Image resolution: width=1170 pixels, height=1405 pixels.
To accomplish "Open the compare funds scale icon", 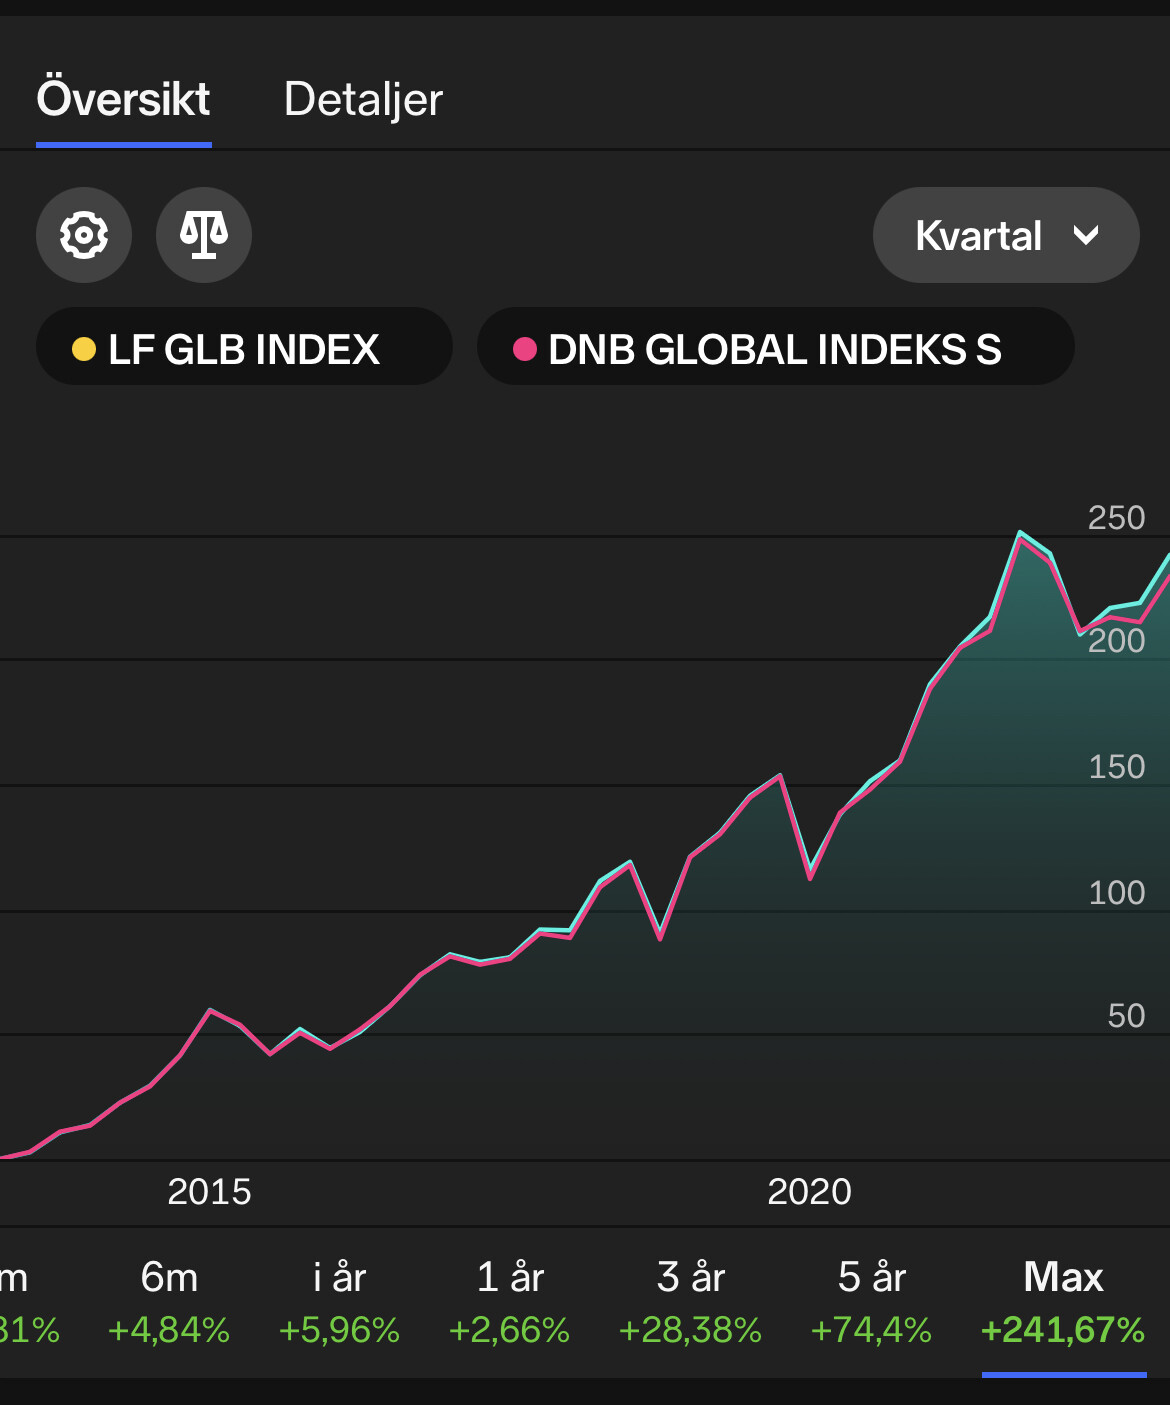I will click(x=204, y=235).
